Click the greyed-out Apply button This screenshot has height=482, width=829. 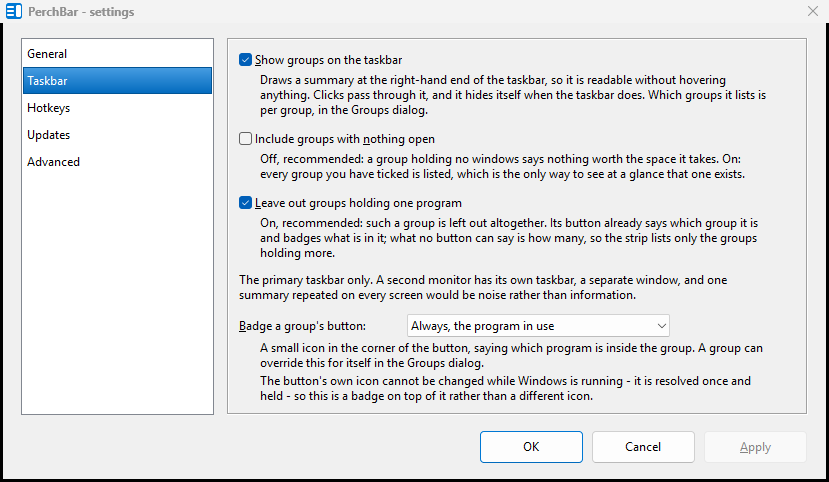755,447
